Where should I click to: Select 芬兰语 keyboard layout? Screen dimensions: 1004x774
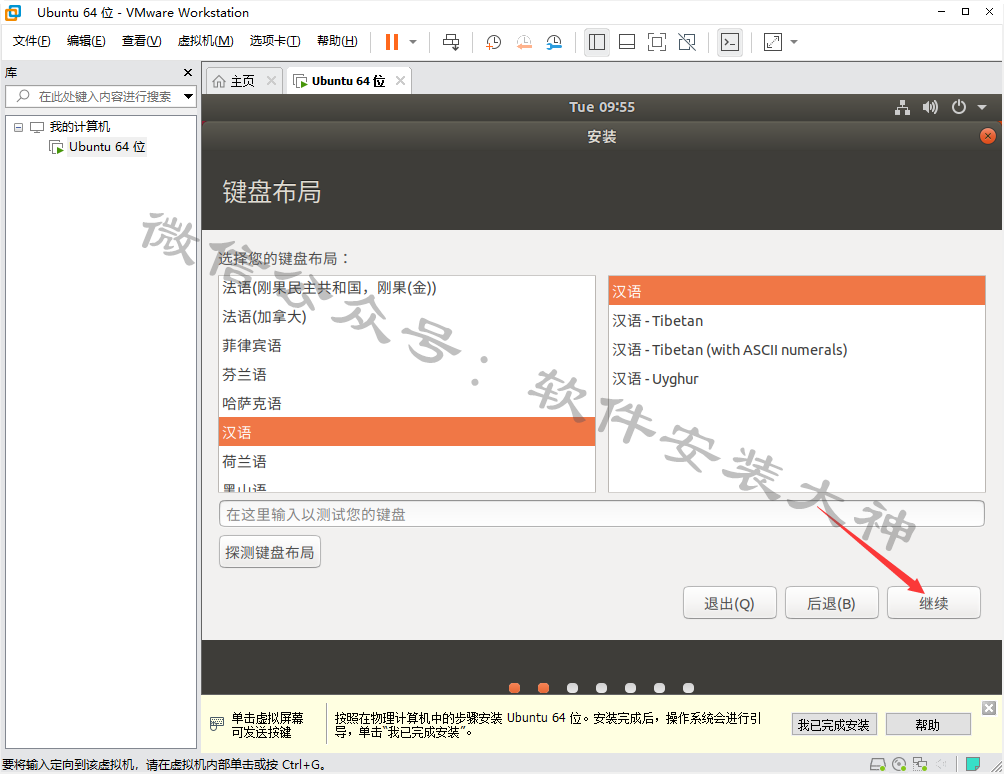coord(407,375)
